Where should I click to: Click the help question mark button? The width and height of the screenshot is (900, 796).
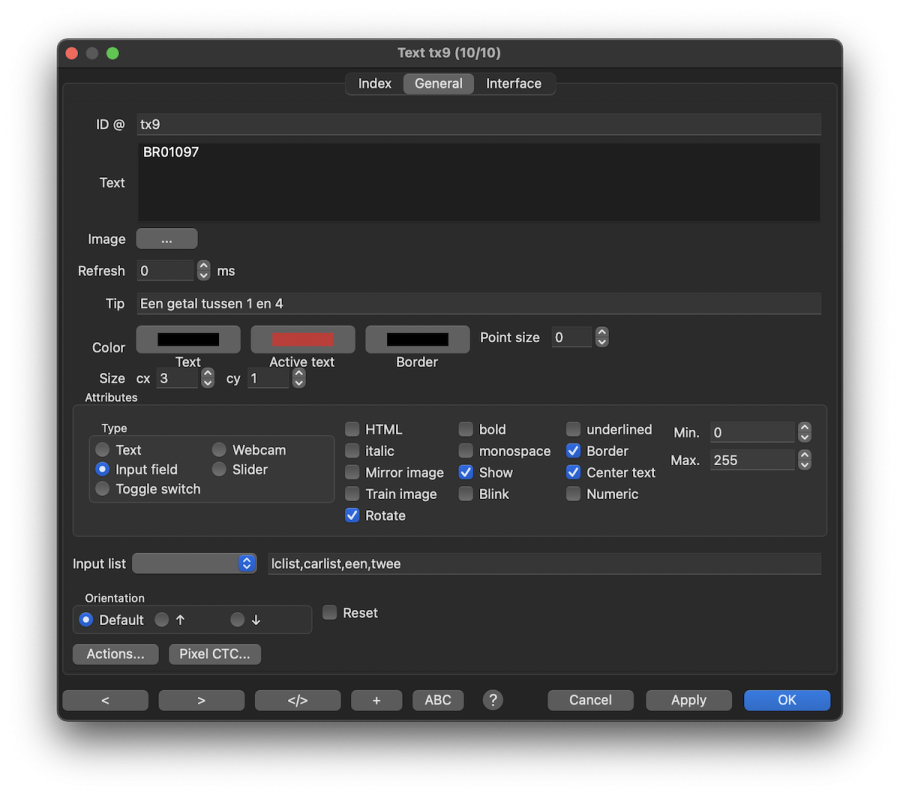[493, 700]
